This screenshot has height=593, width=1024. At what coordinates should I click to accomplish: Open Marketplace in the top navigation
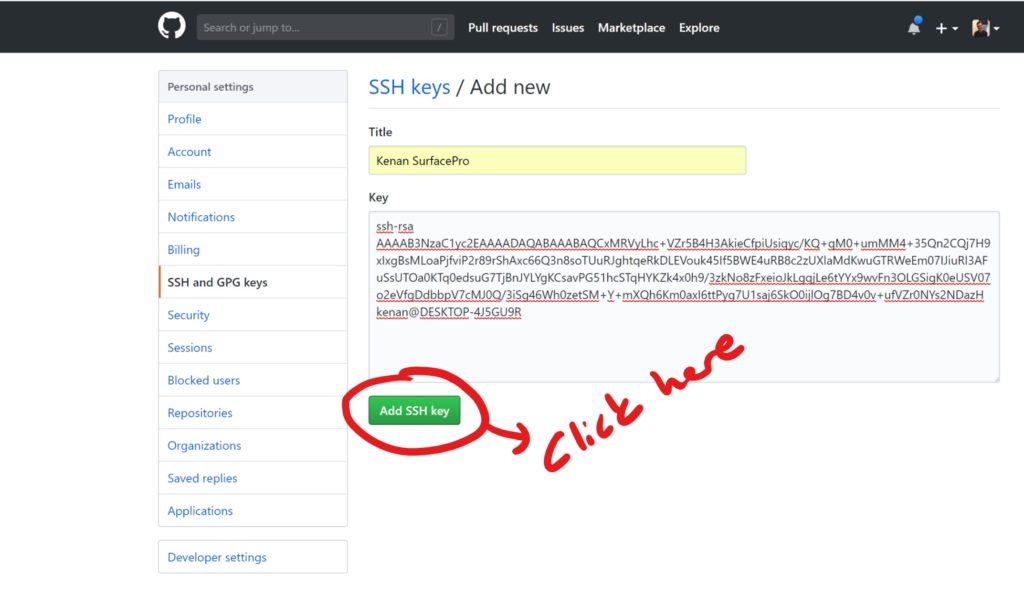pos(631,28)
